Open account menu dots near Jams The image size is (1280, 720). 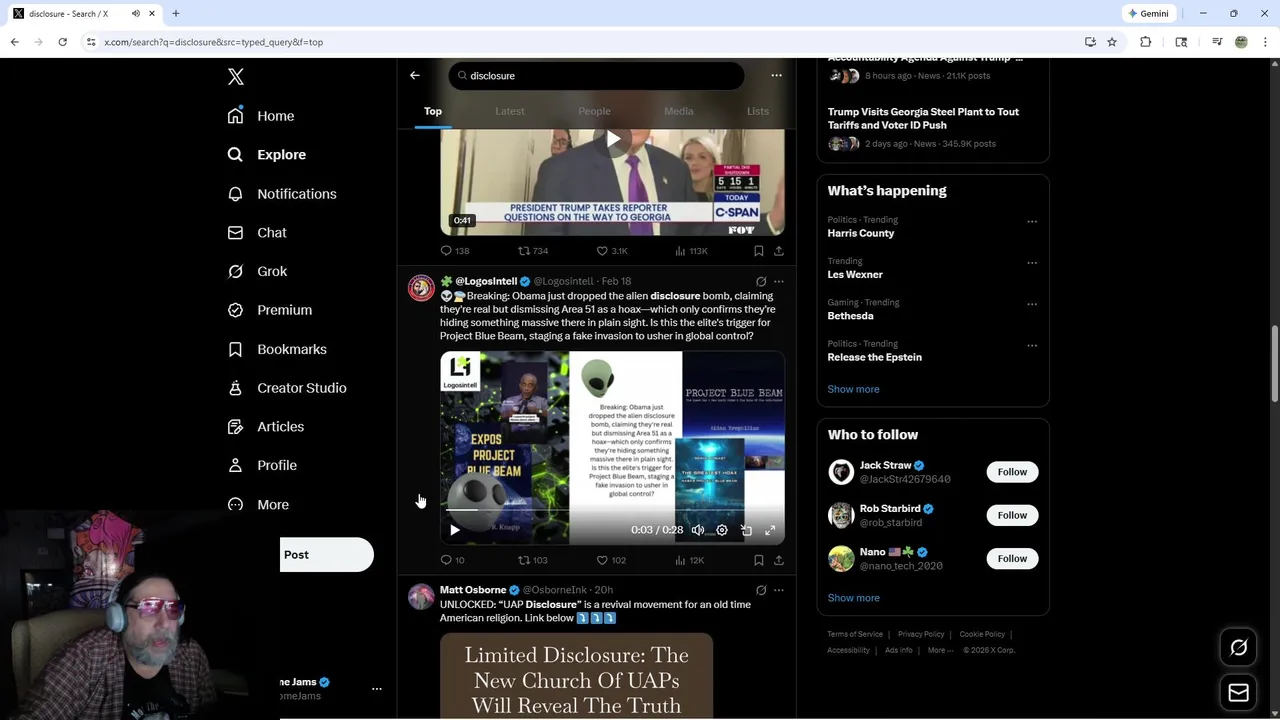click(377, 689)
